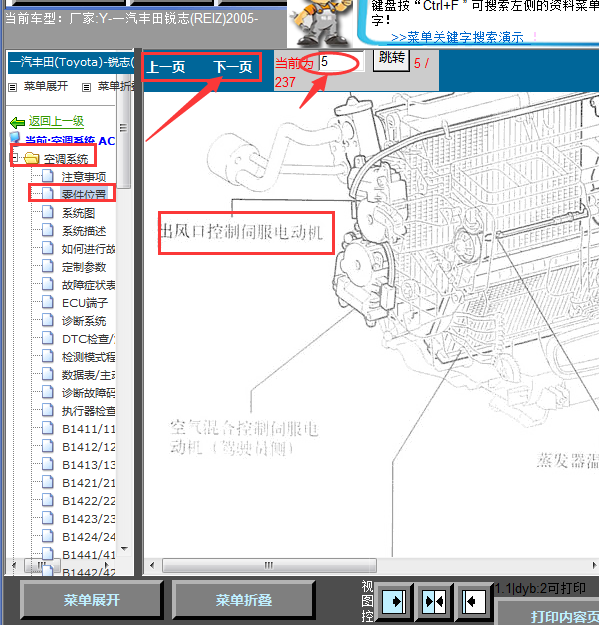Go to next page with 下一页
Screen dimensions: 599x625
[233, 67]
